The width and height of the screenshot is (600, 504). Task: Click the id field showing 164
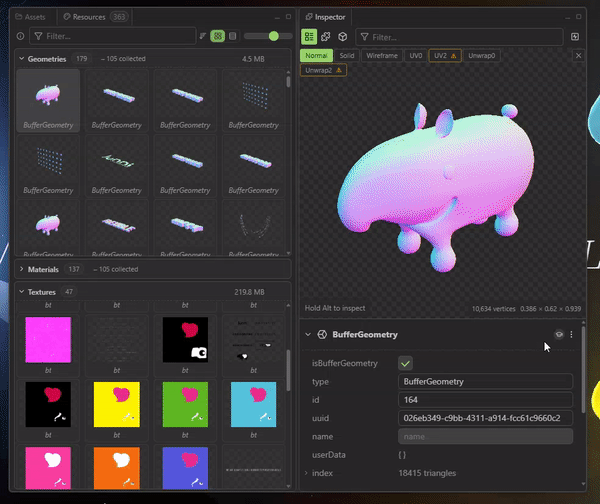coord(485,400)
